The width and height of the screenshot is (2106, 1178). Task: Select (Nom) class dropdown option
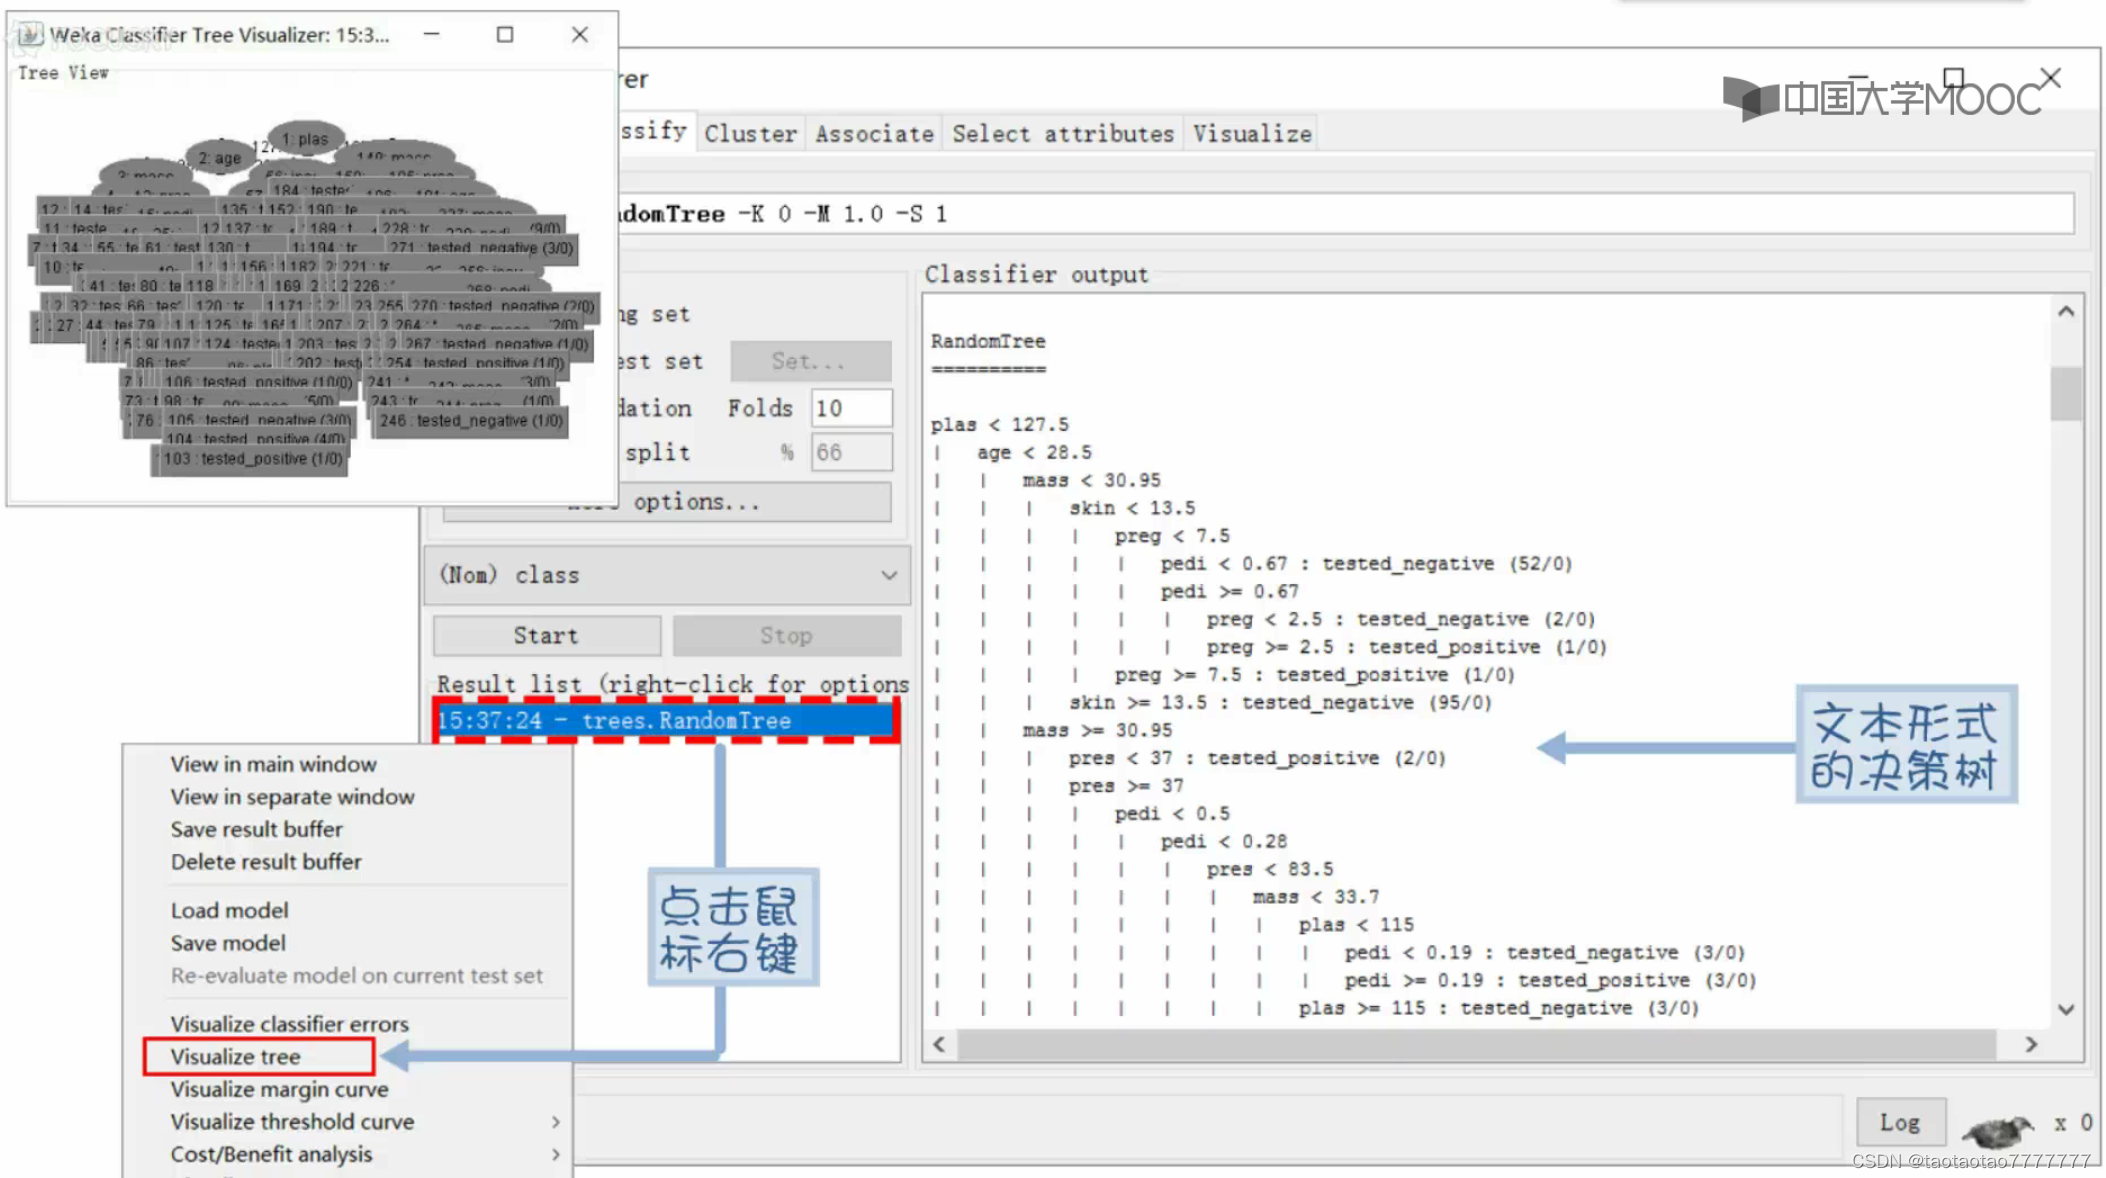coord(667,575)
